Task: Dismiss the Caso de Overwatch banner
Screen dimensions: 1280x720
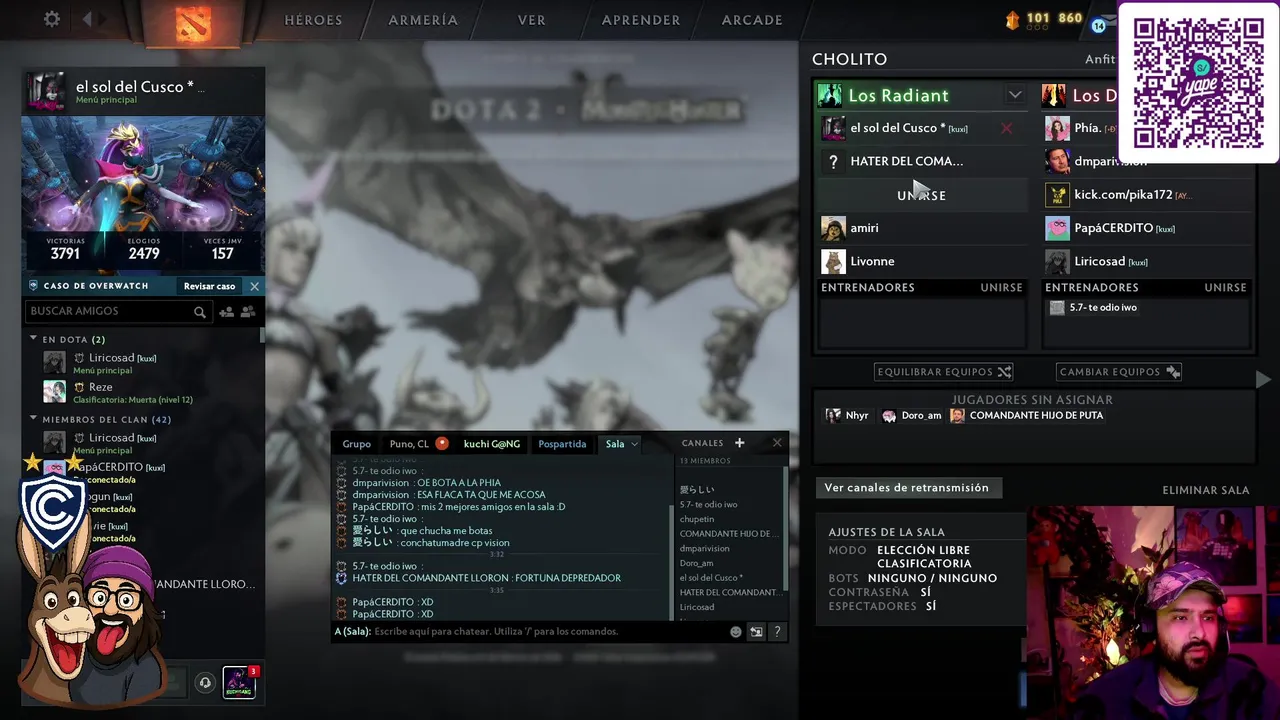Action: [254, 286]
